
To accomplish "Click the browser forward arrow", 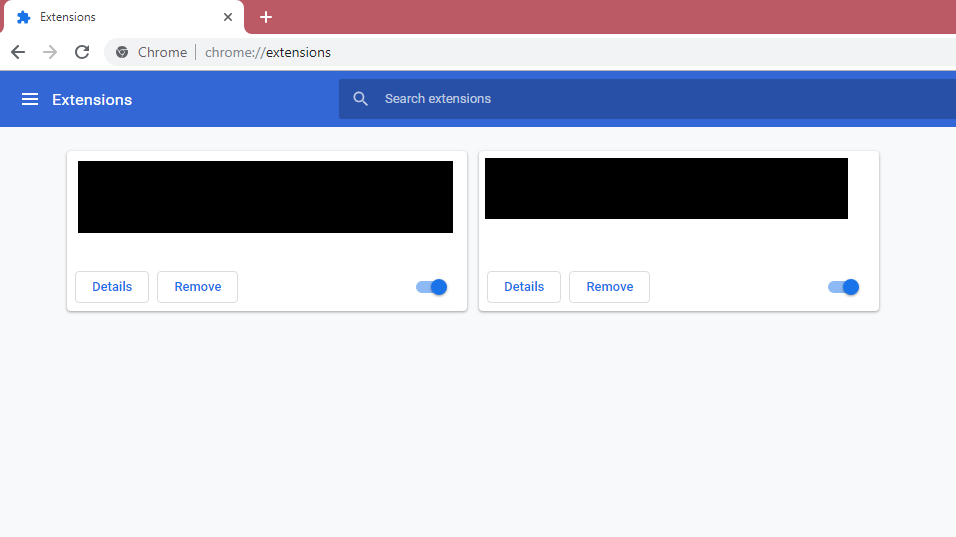I will [x=50, y=52].
